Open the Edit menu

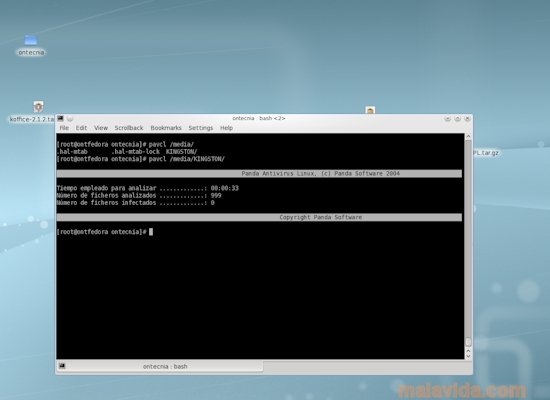pyautogui.click(x=81, y=128)
